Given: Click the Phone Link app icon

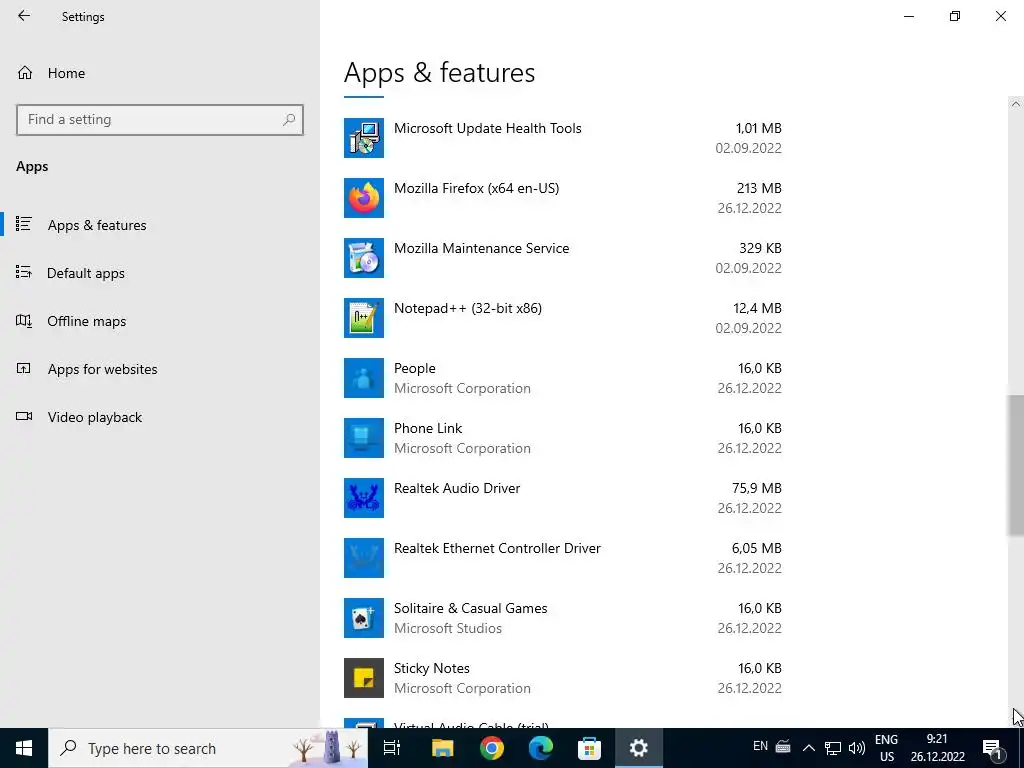Looking at the screenshot, I should point(364,438).
